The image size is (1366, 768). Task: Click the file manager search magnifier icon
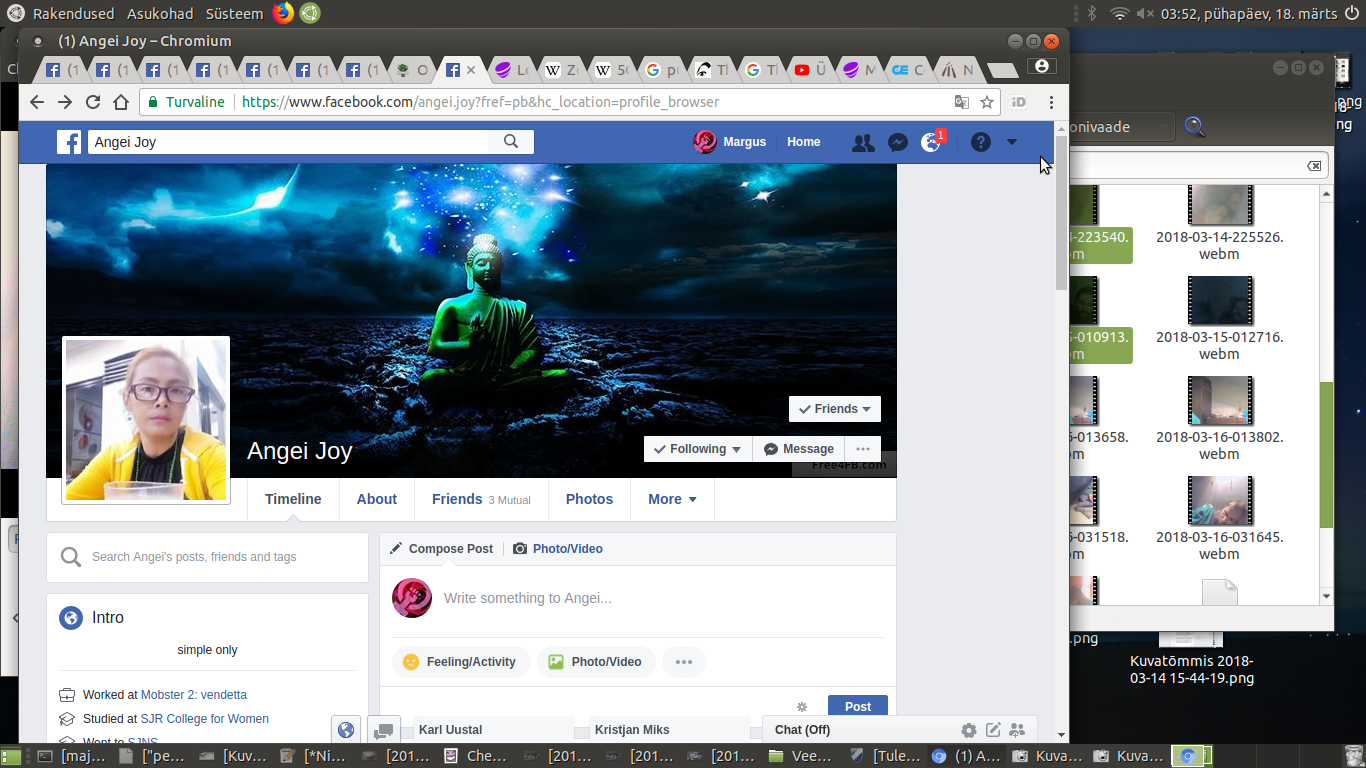pyautogui.click(x=1195, y=127)
